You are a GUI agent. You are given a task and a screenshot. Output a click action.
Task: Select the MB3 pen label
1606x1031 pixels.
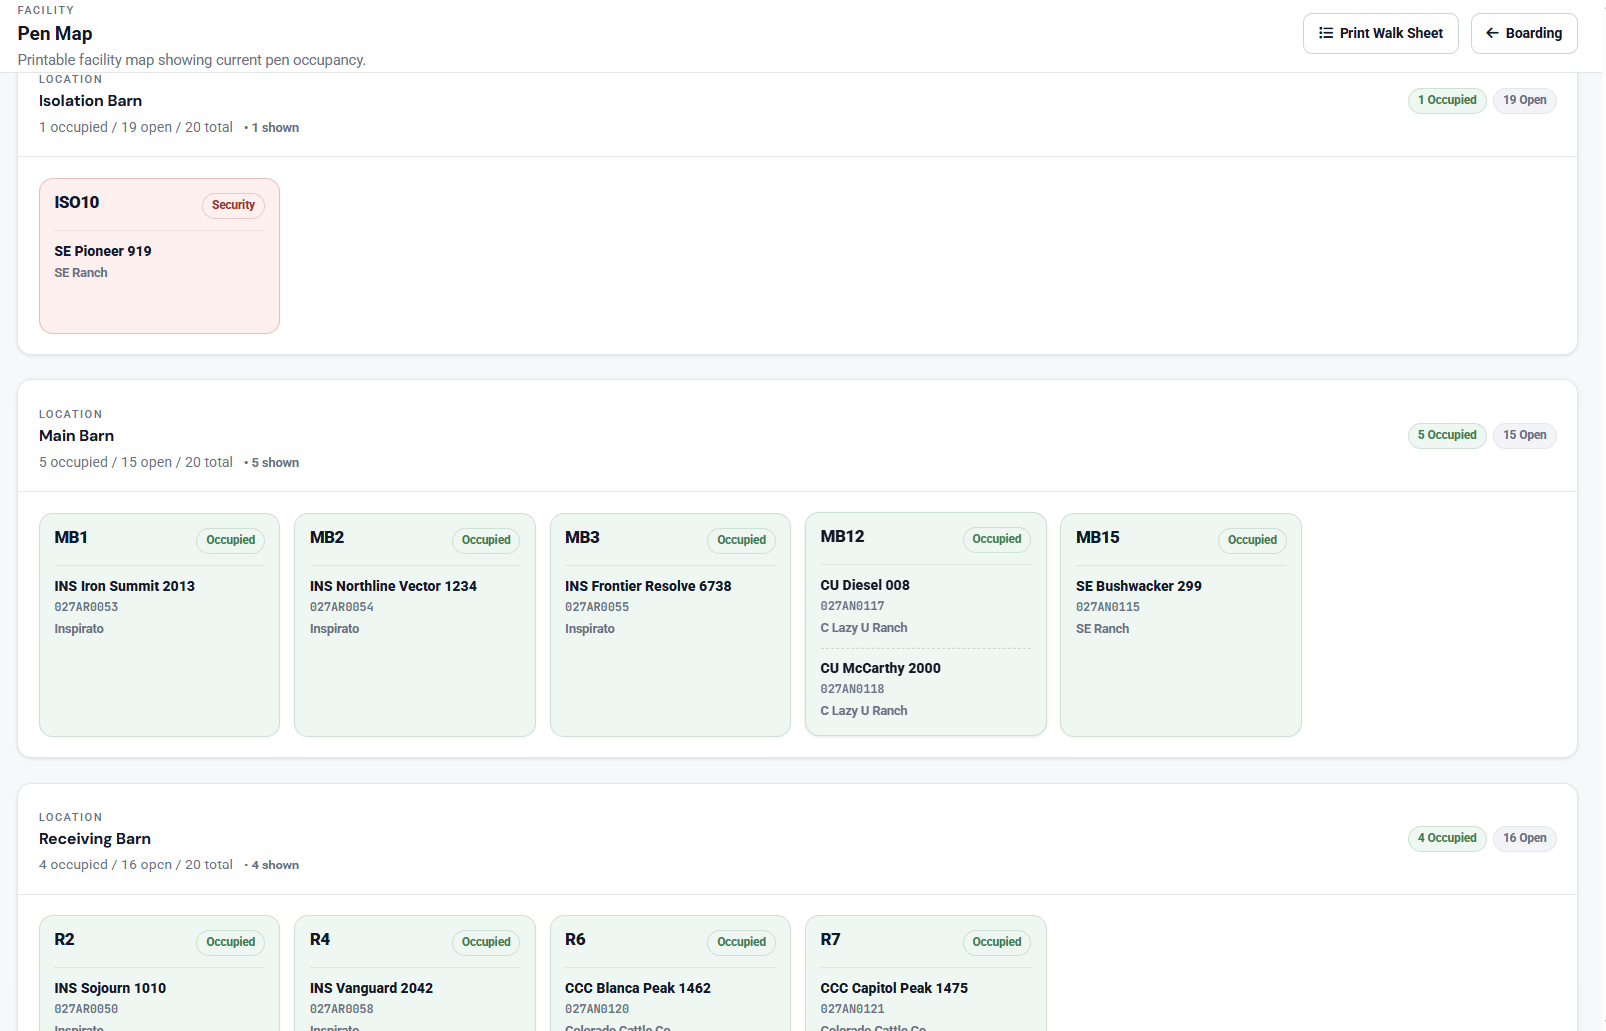[x=582, y=538]
